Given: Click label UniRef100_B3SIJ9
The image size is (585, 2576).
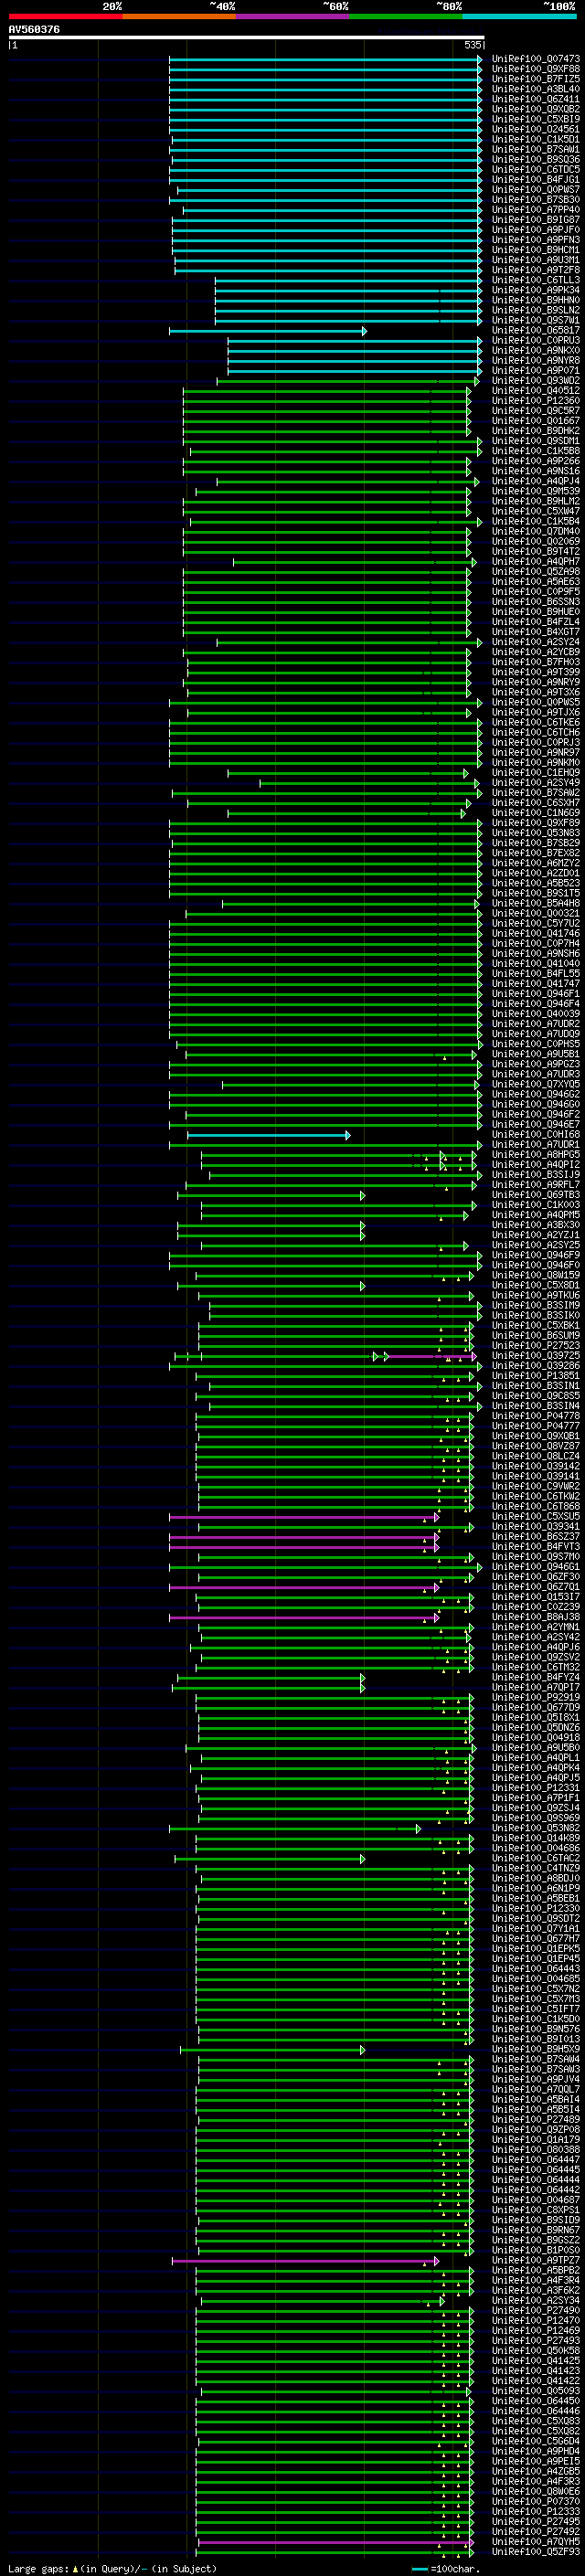Looking at the screenshot, I should [x=536, y=1176].
